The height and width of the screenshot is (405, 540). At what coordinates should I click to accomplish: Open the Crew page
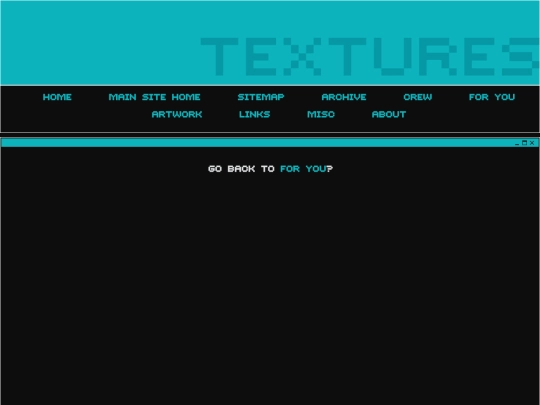point(417,97)
